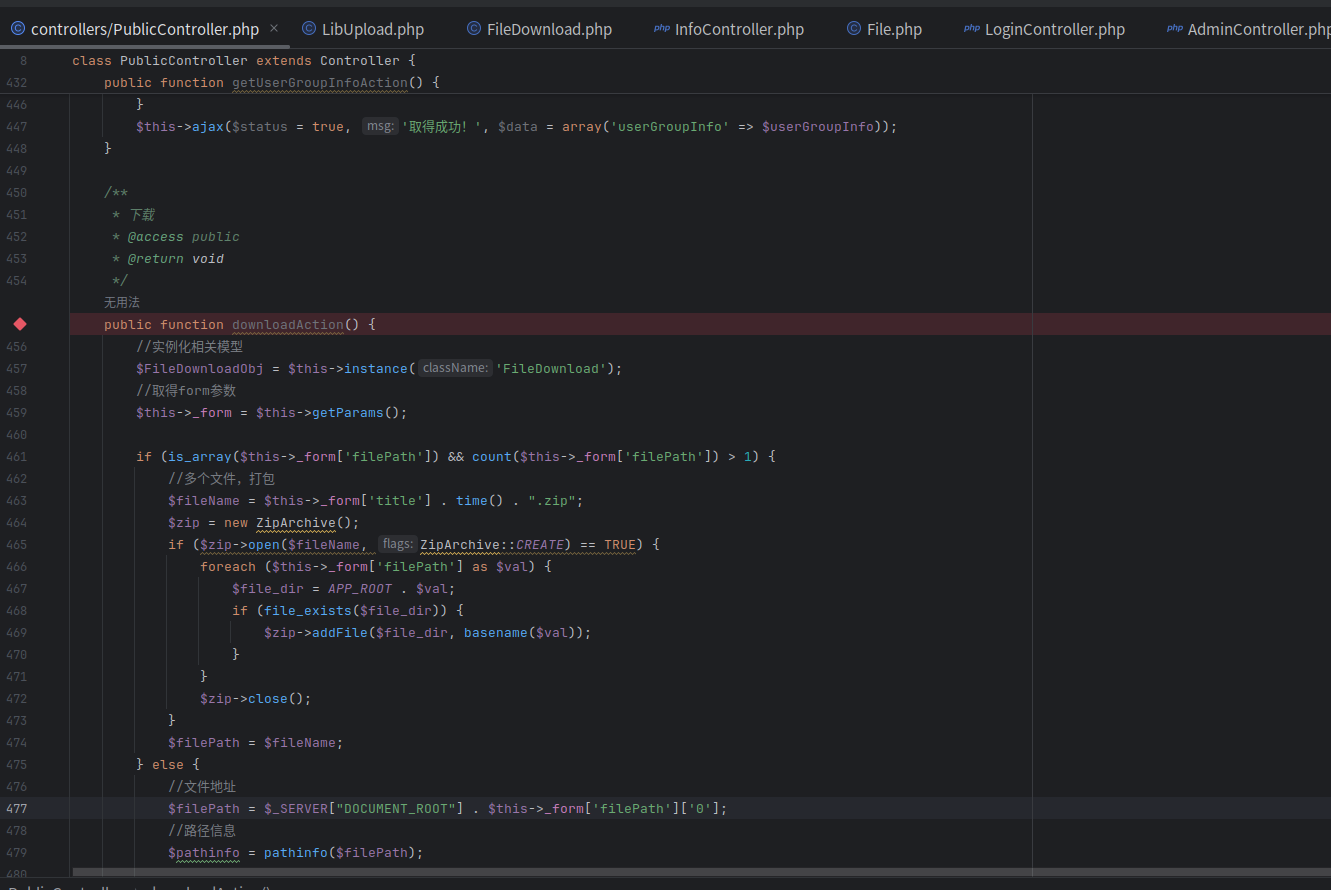Click the AdminController.php php icon

tap(1174, 29)
